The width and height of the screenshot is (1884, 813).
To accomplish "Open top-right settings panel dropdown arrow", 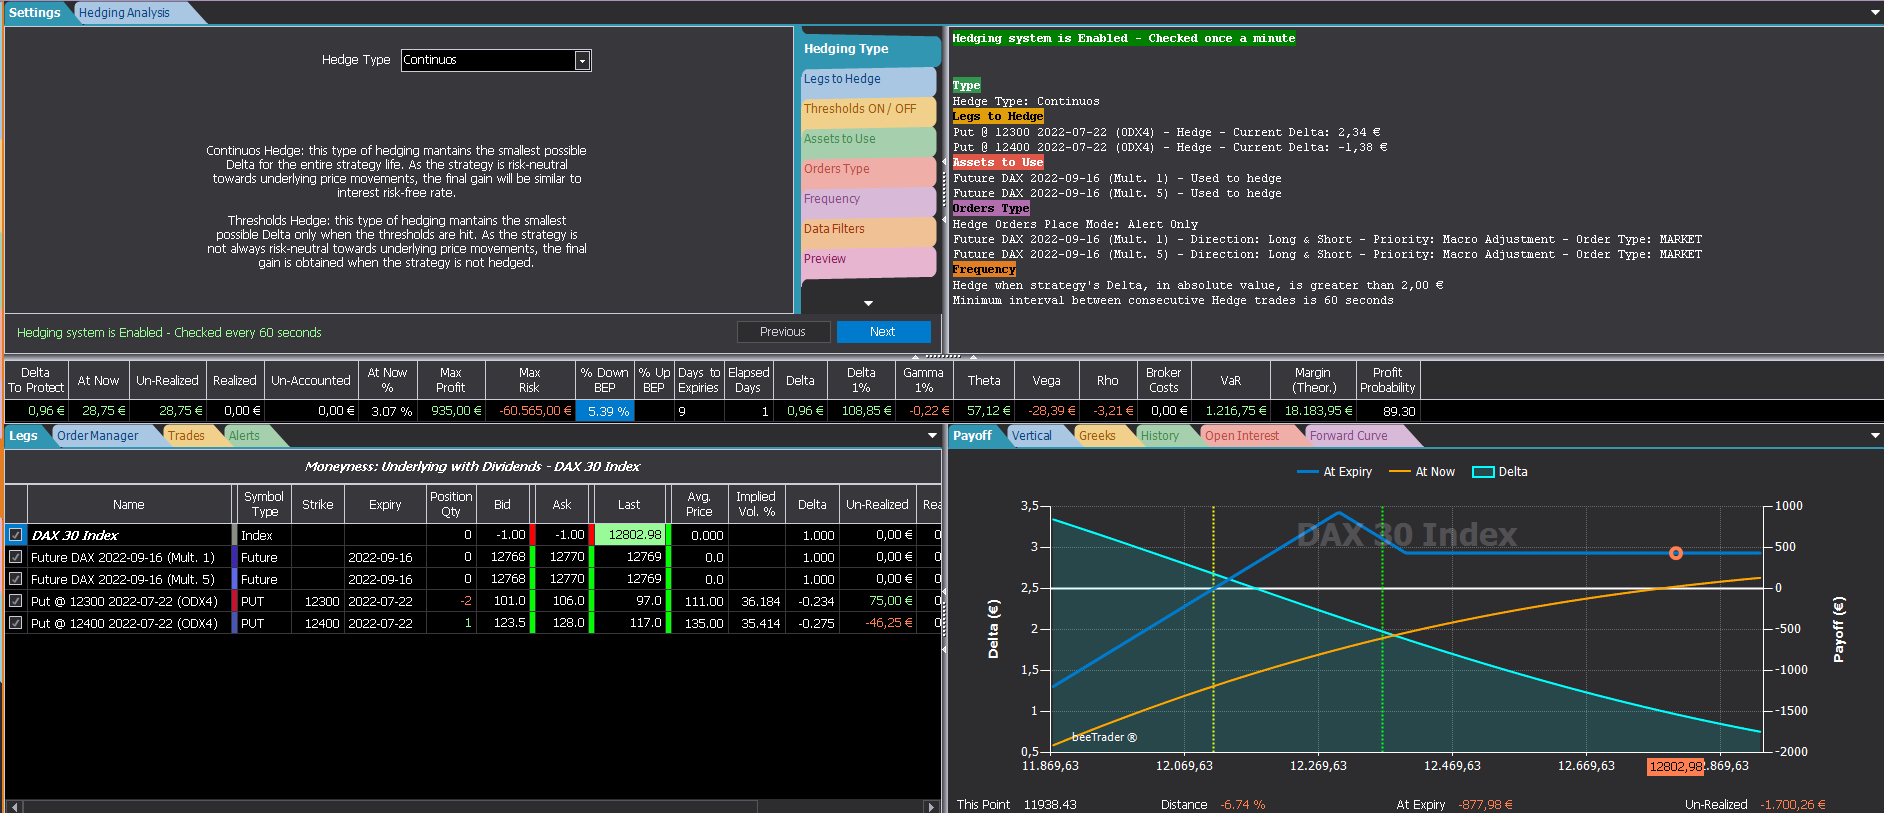I will coord(1875,13).
